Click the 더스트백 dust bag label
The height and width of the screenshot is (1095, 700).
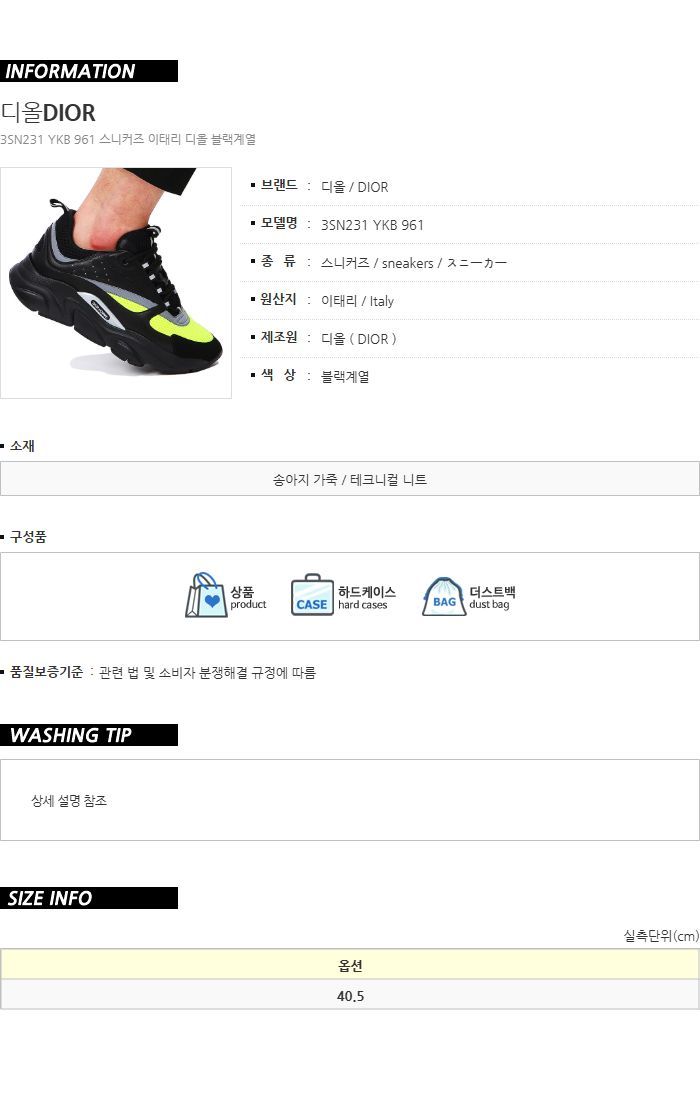493,597
